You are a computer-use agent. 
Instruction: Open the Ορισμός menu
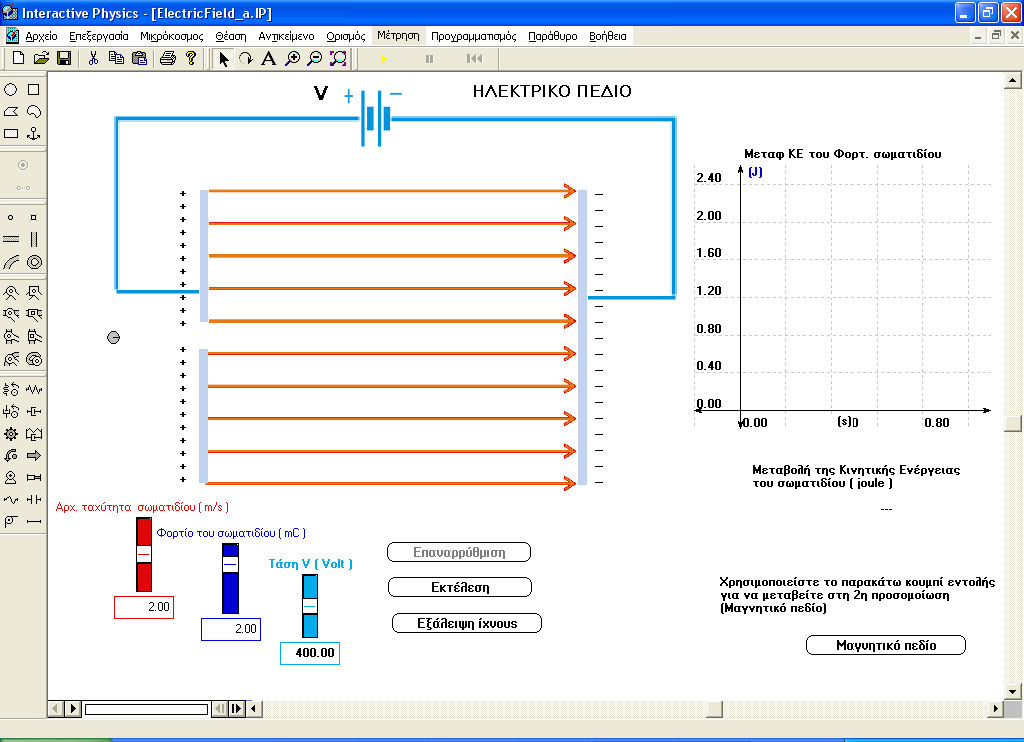[x=346, y=36]
